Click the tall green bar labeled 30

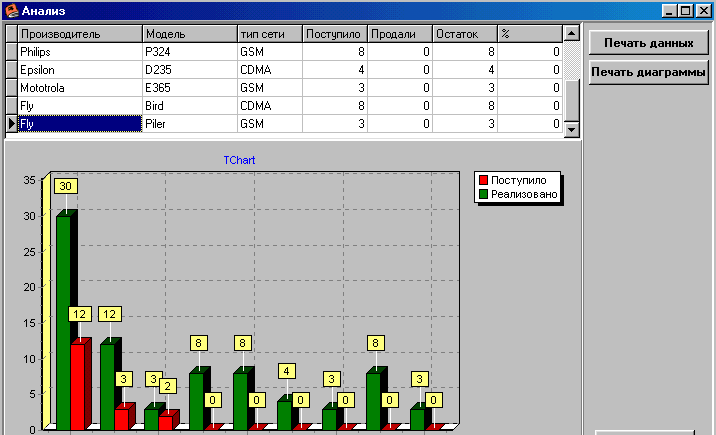pos(63,322)
